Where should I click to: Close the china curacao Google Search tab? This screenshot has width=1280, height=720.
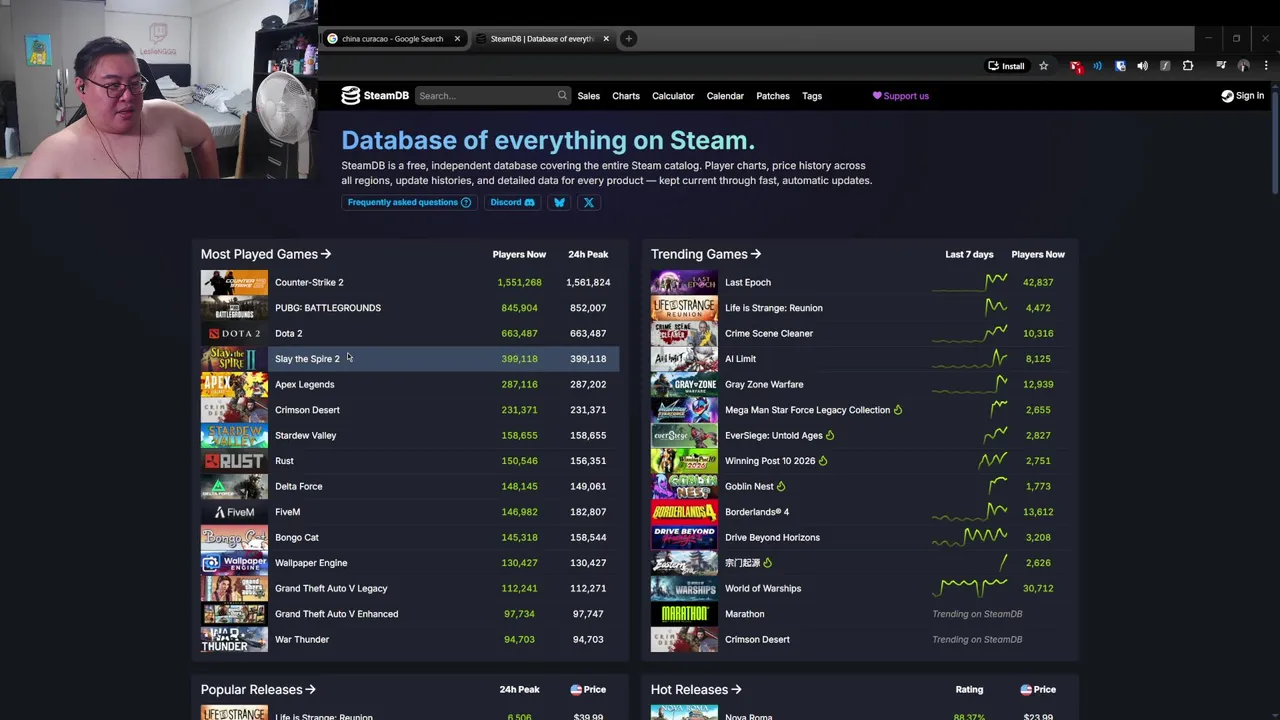point(457,39)
